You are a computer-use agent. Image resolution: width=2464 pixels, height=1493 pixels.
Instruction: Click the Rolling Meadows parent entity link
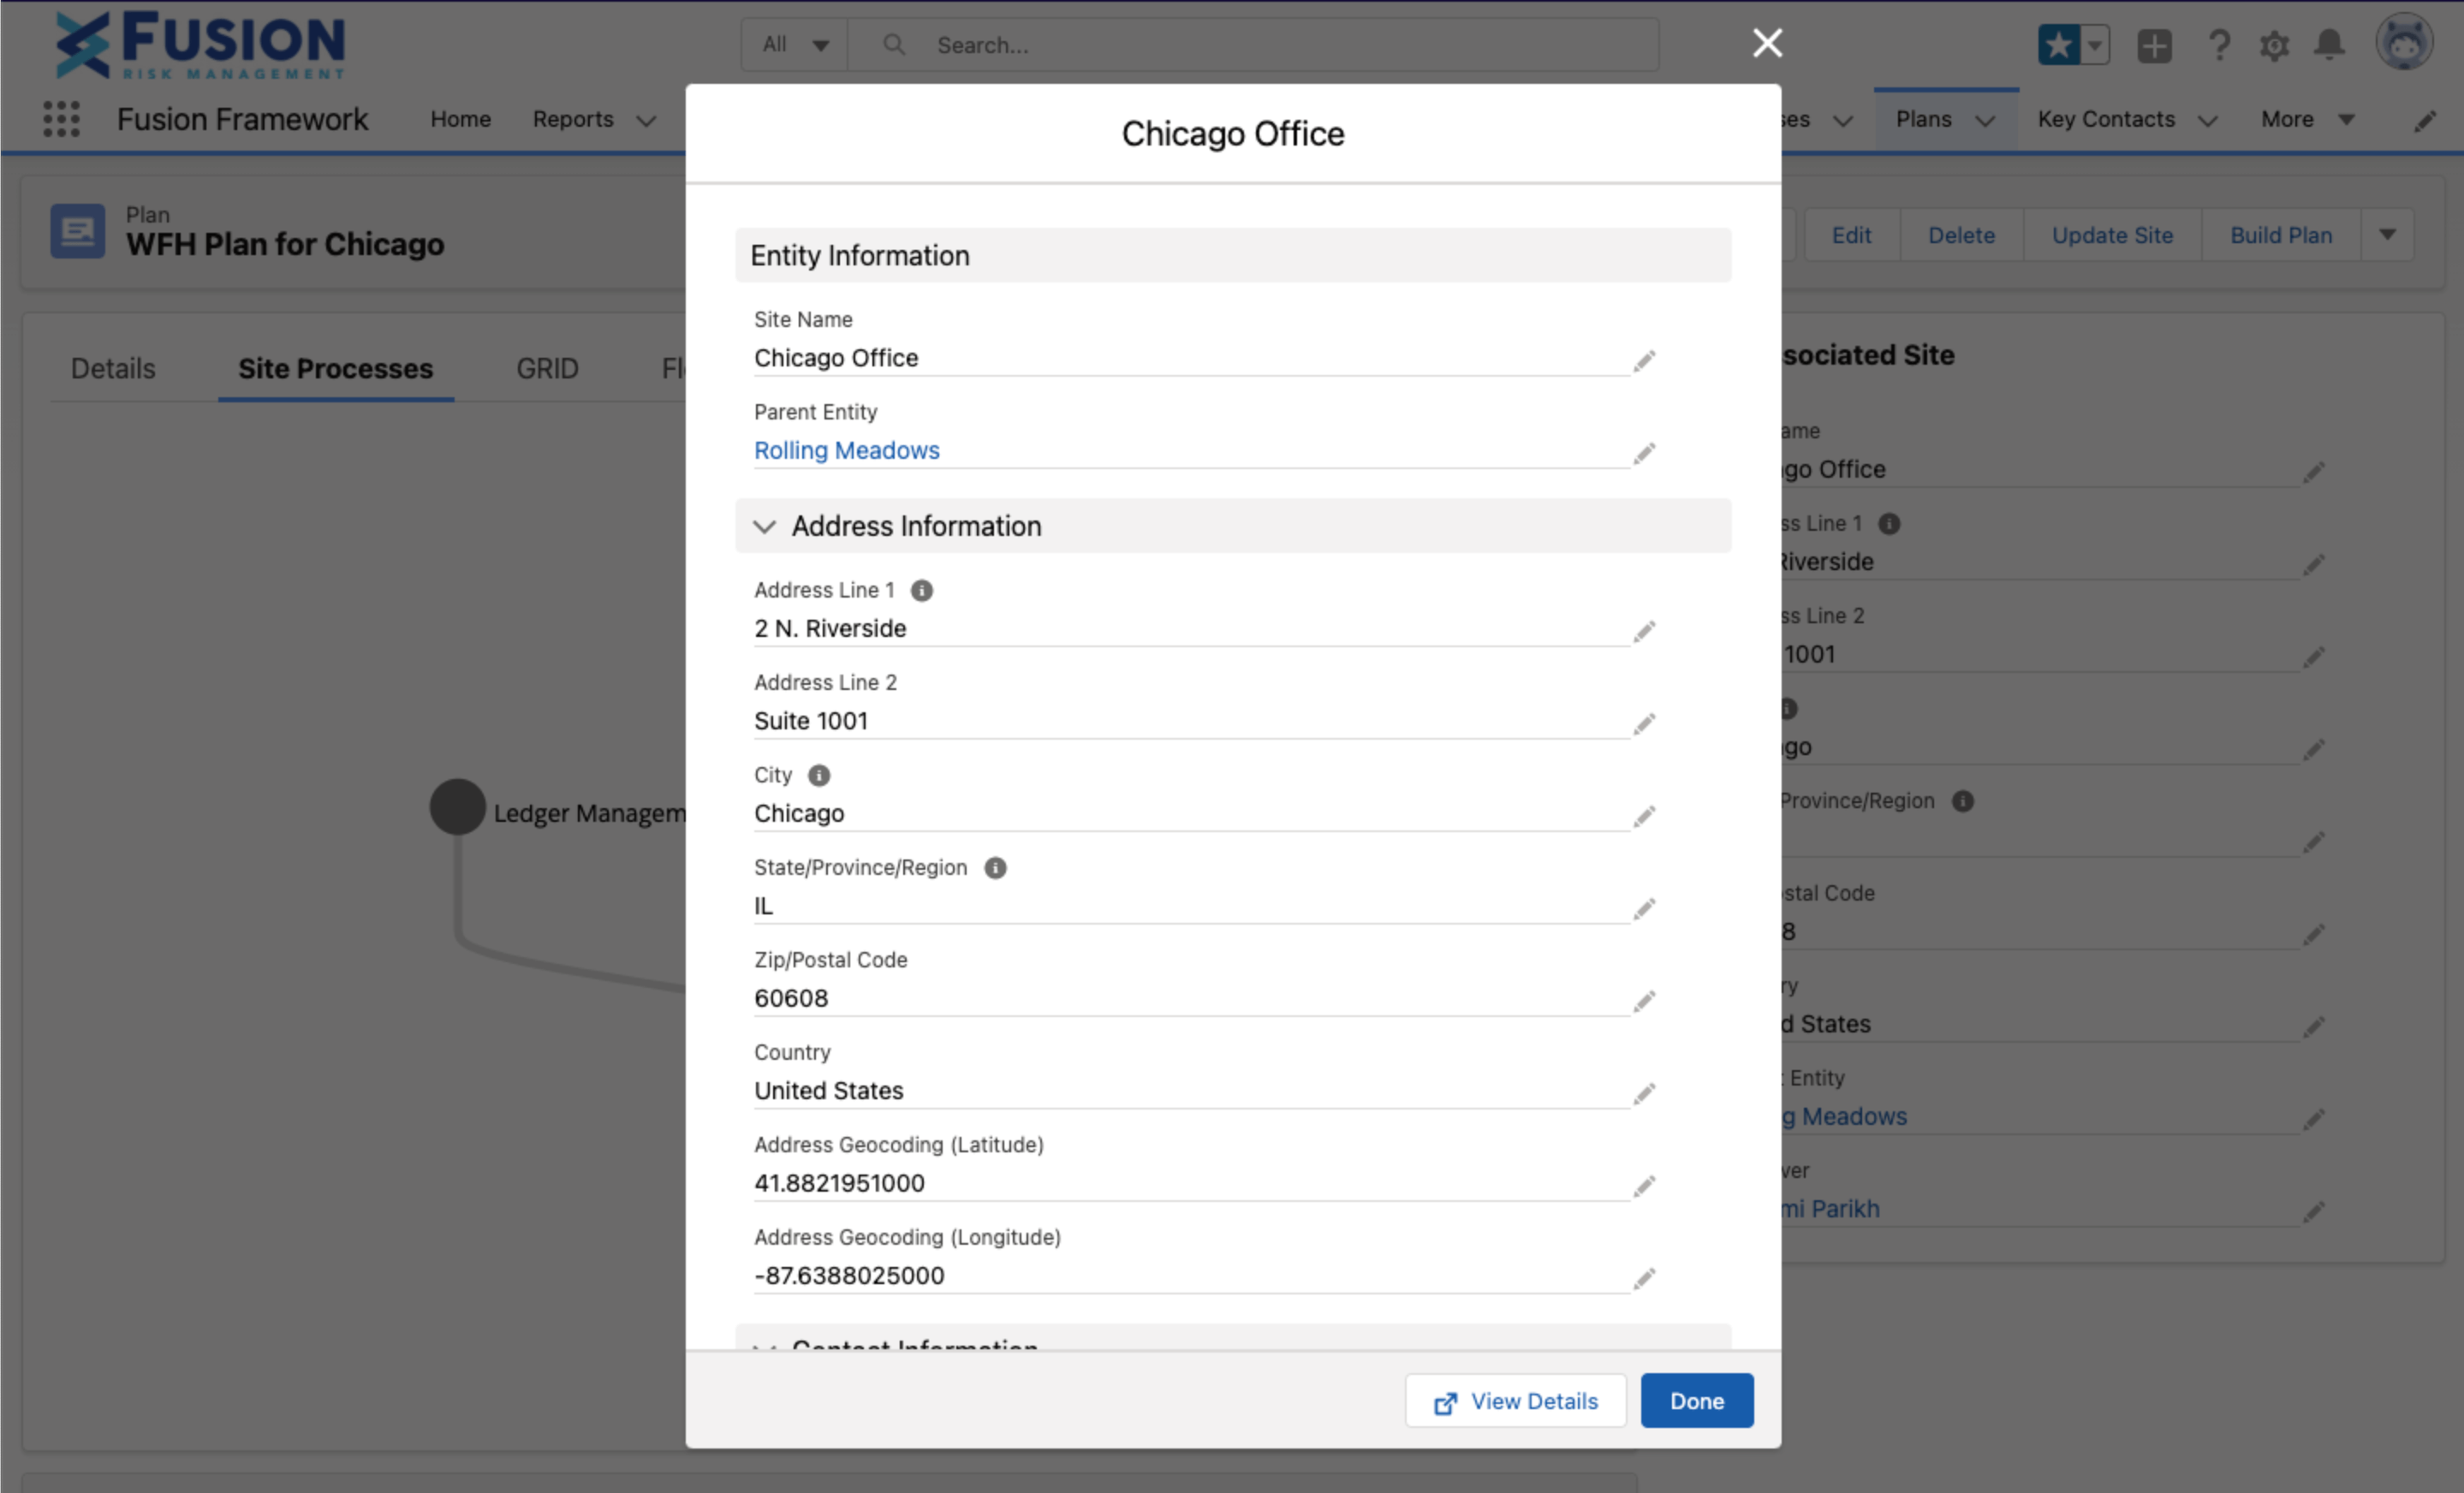847,449
